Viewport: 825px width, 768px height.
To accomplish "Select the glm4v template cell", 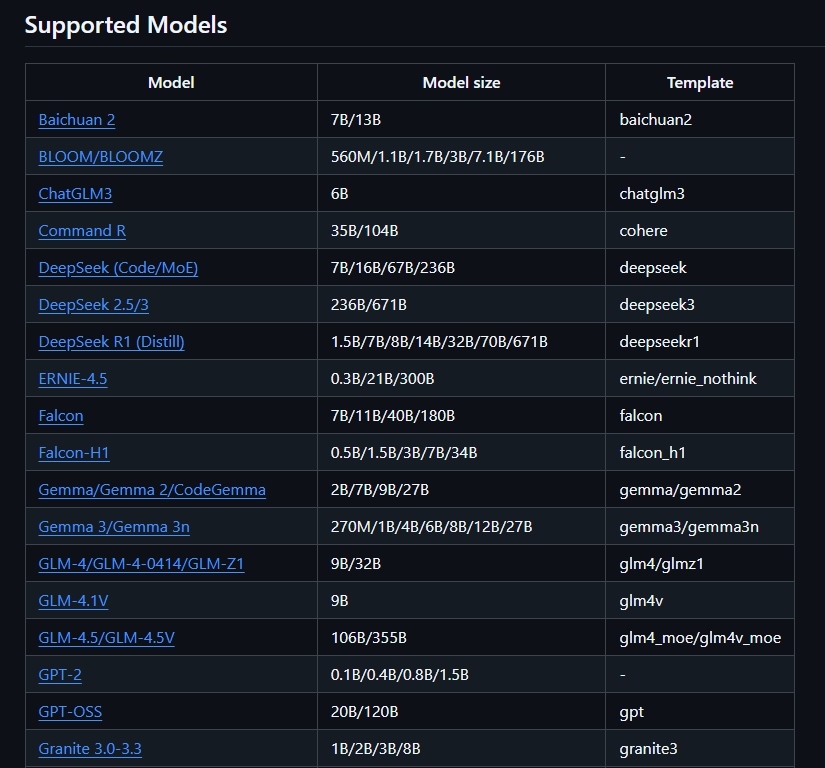I will pyautogui.click(x=700, y=600).
